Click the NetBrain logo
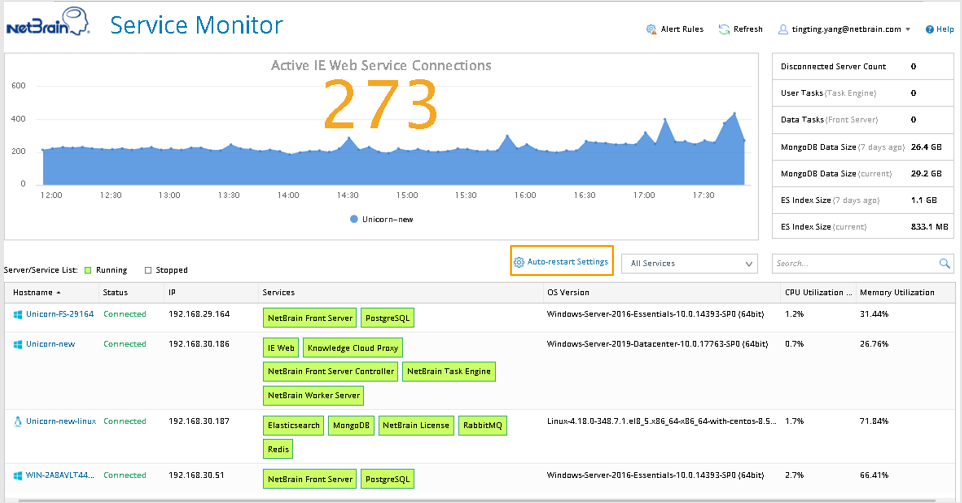 [48, 23]
